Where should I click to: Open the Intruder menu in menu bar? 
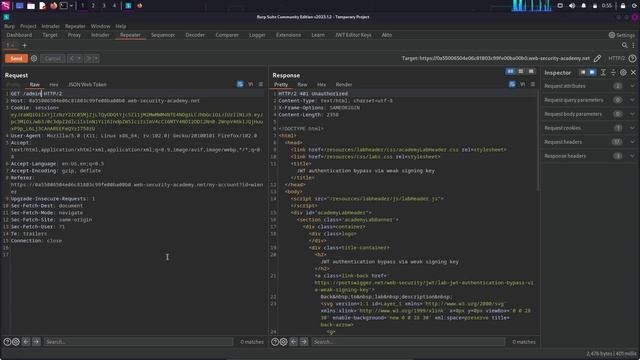(50, 26)
